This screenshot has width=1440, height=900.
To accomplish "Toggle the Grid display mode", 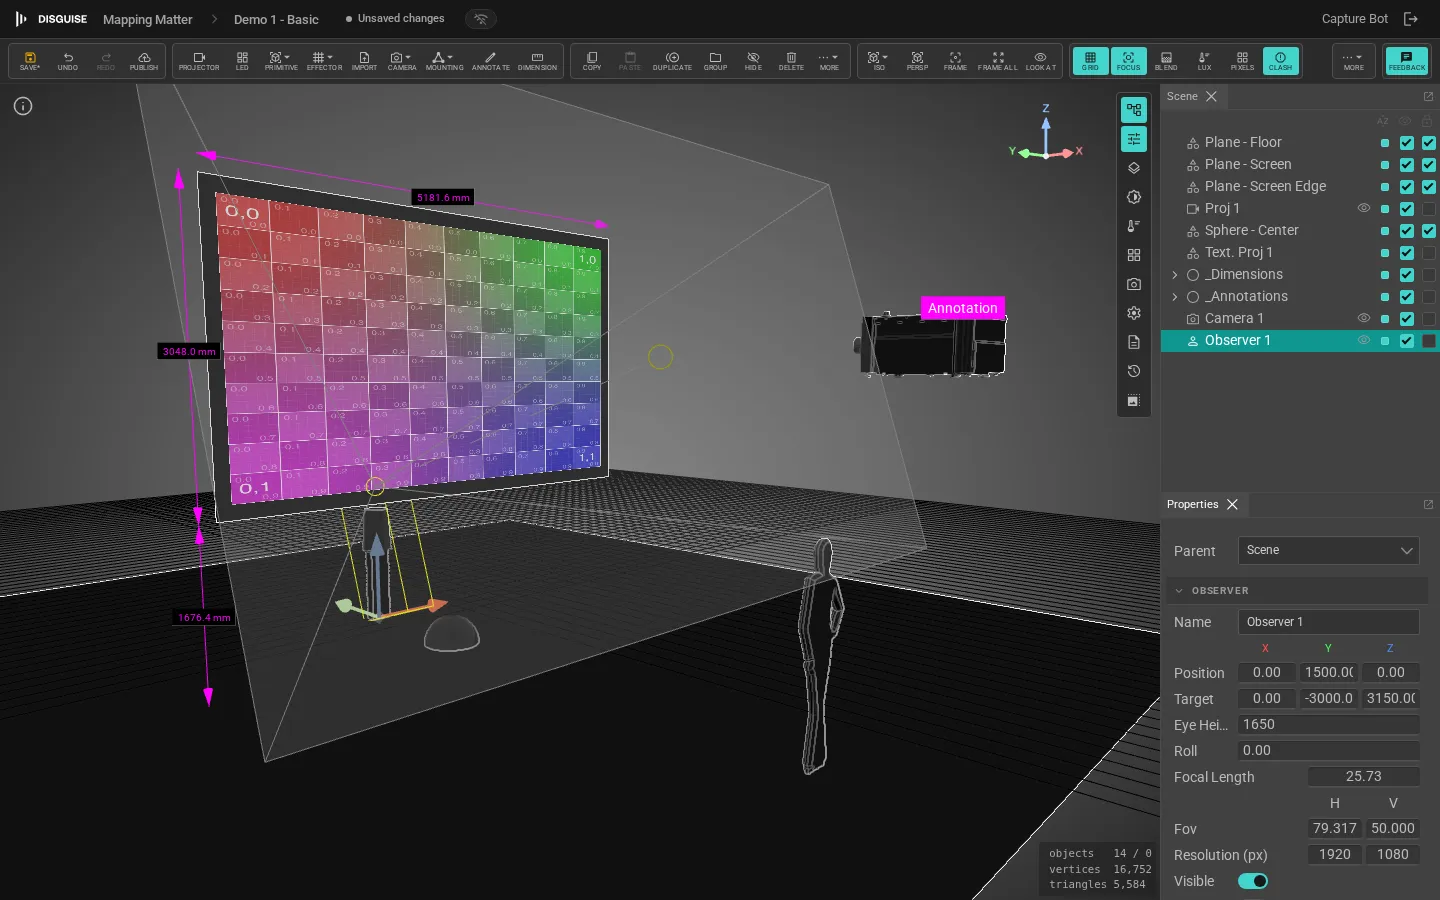I will pos(1090,61).
